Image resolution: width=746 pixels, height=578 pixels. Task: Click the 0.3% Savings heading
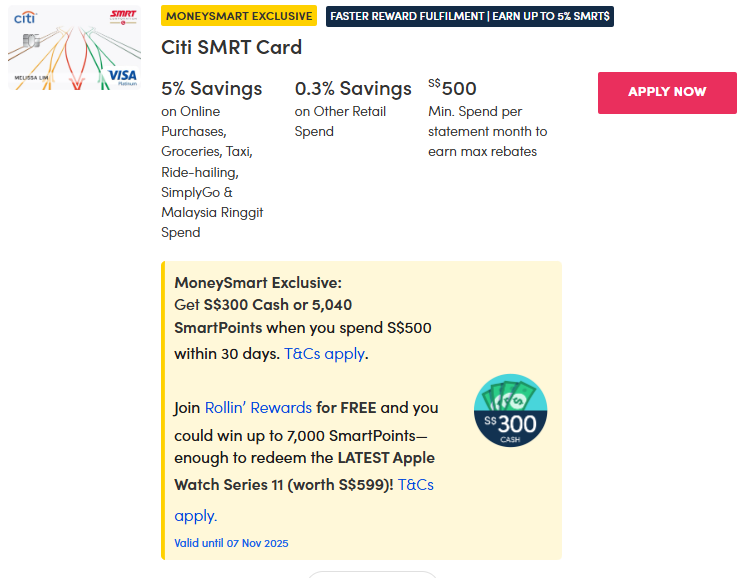(x=353, y=89)
